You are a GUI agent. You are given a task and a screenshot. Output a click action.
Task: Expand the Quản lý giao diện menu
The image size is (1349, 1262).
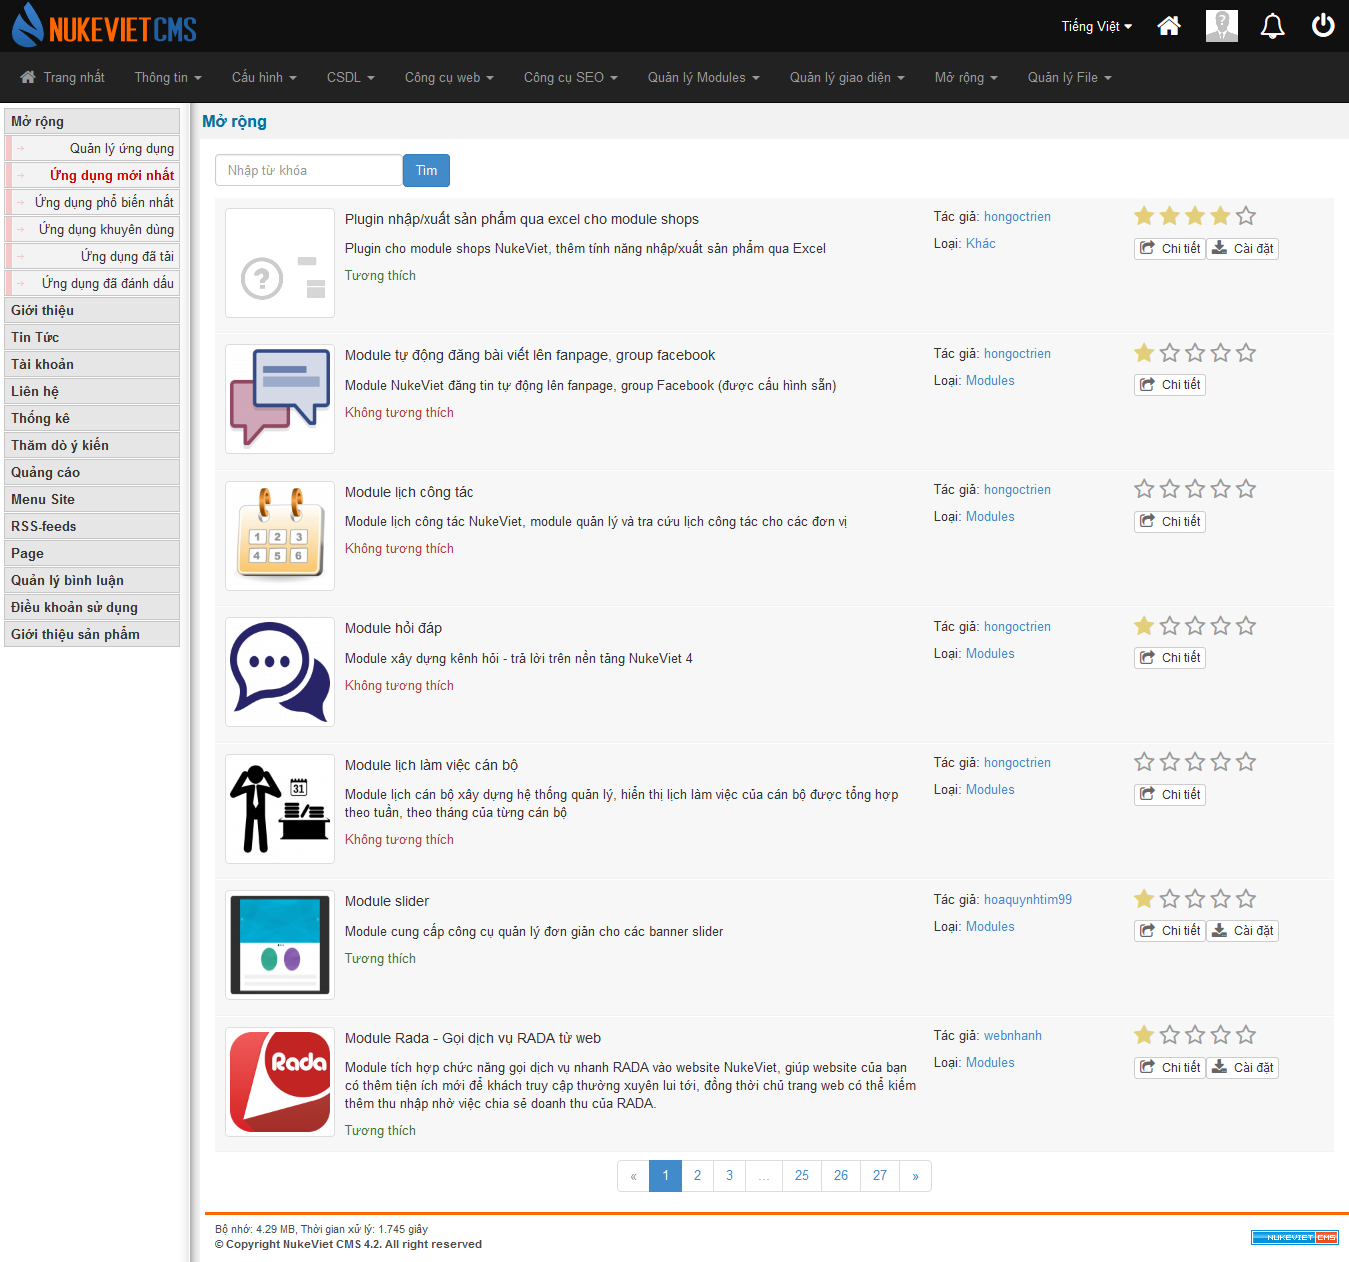tap(847, 77)
